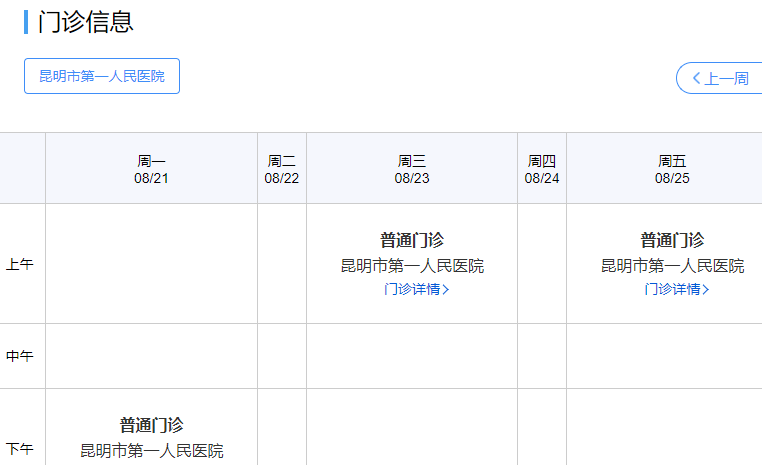Click hospital name under Monday afternoon 普通门诊
Image resolution: width=762 pixels, height=465 pixels.
(x=152, y=451)
